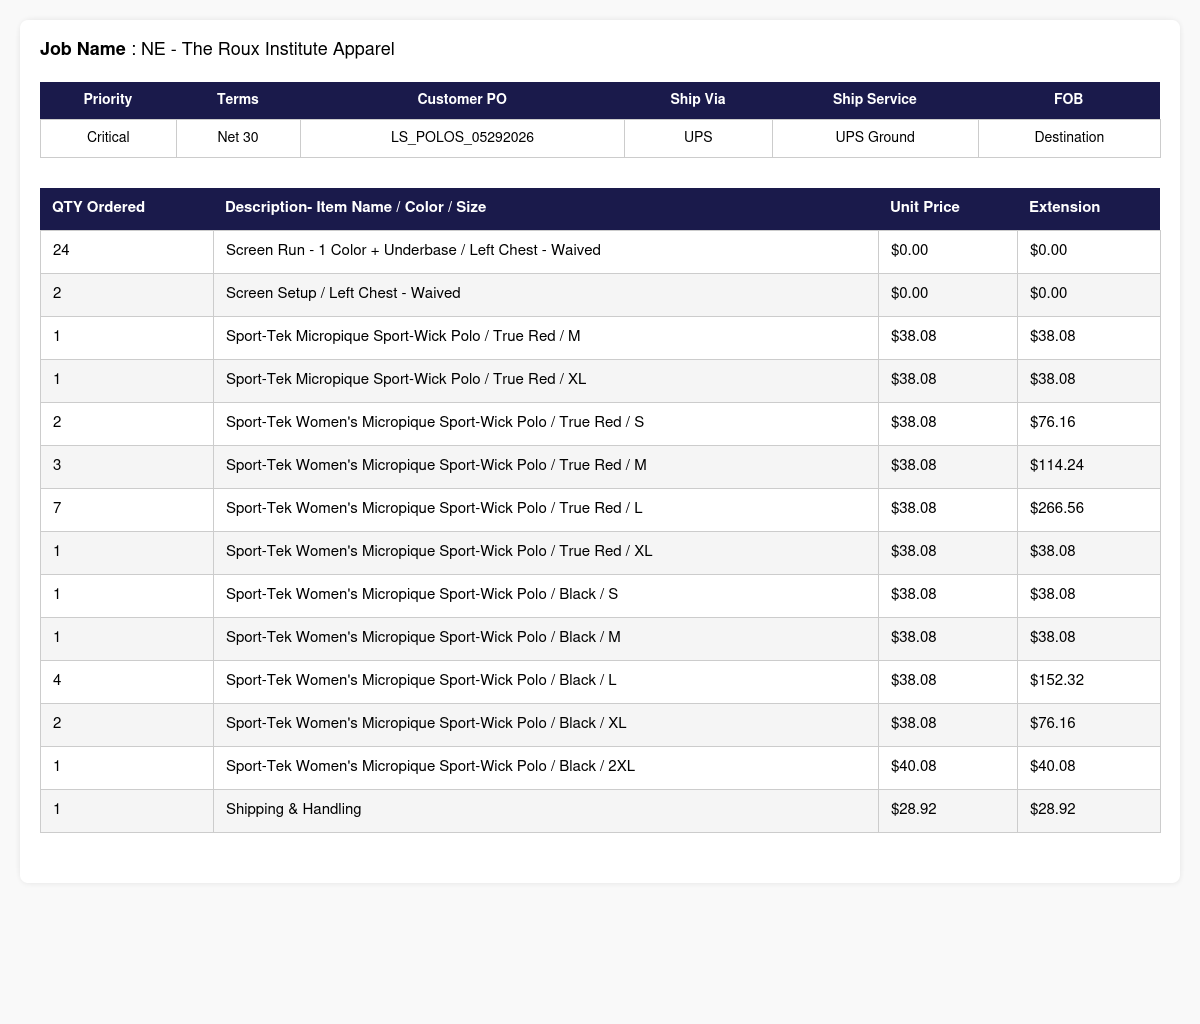The height and width of the screenshot is (1024, 1200).
Task: Select the $114.24 extension value
Action: tap(1057, 465)
